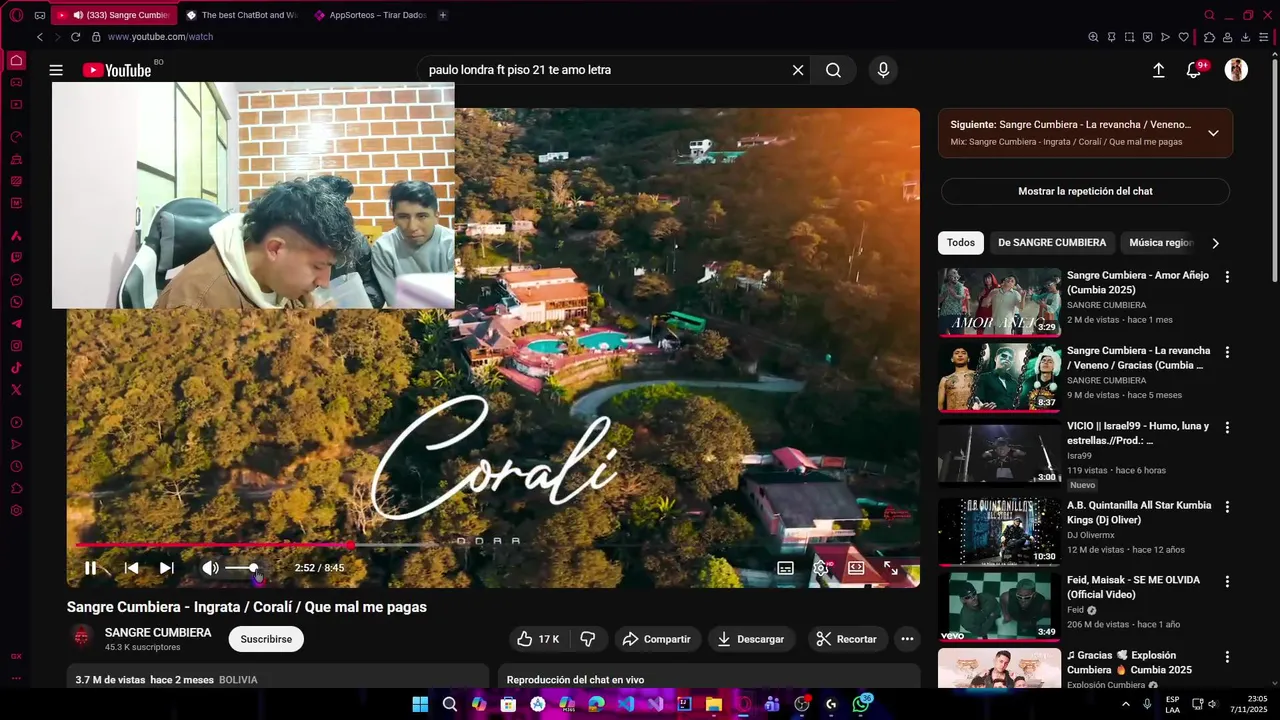Open TikTok in Opera sidebar

[x=16, y=368]
